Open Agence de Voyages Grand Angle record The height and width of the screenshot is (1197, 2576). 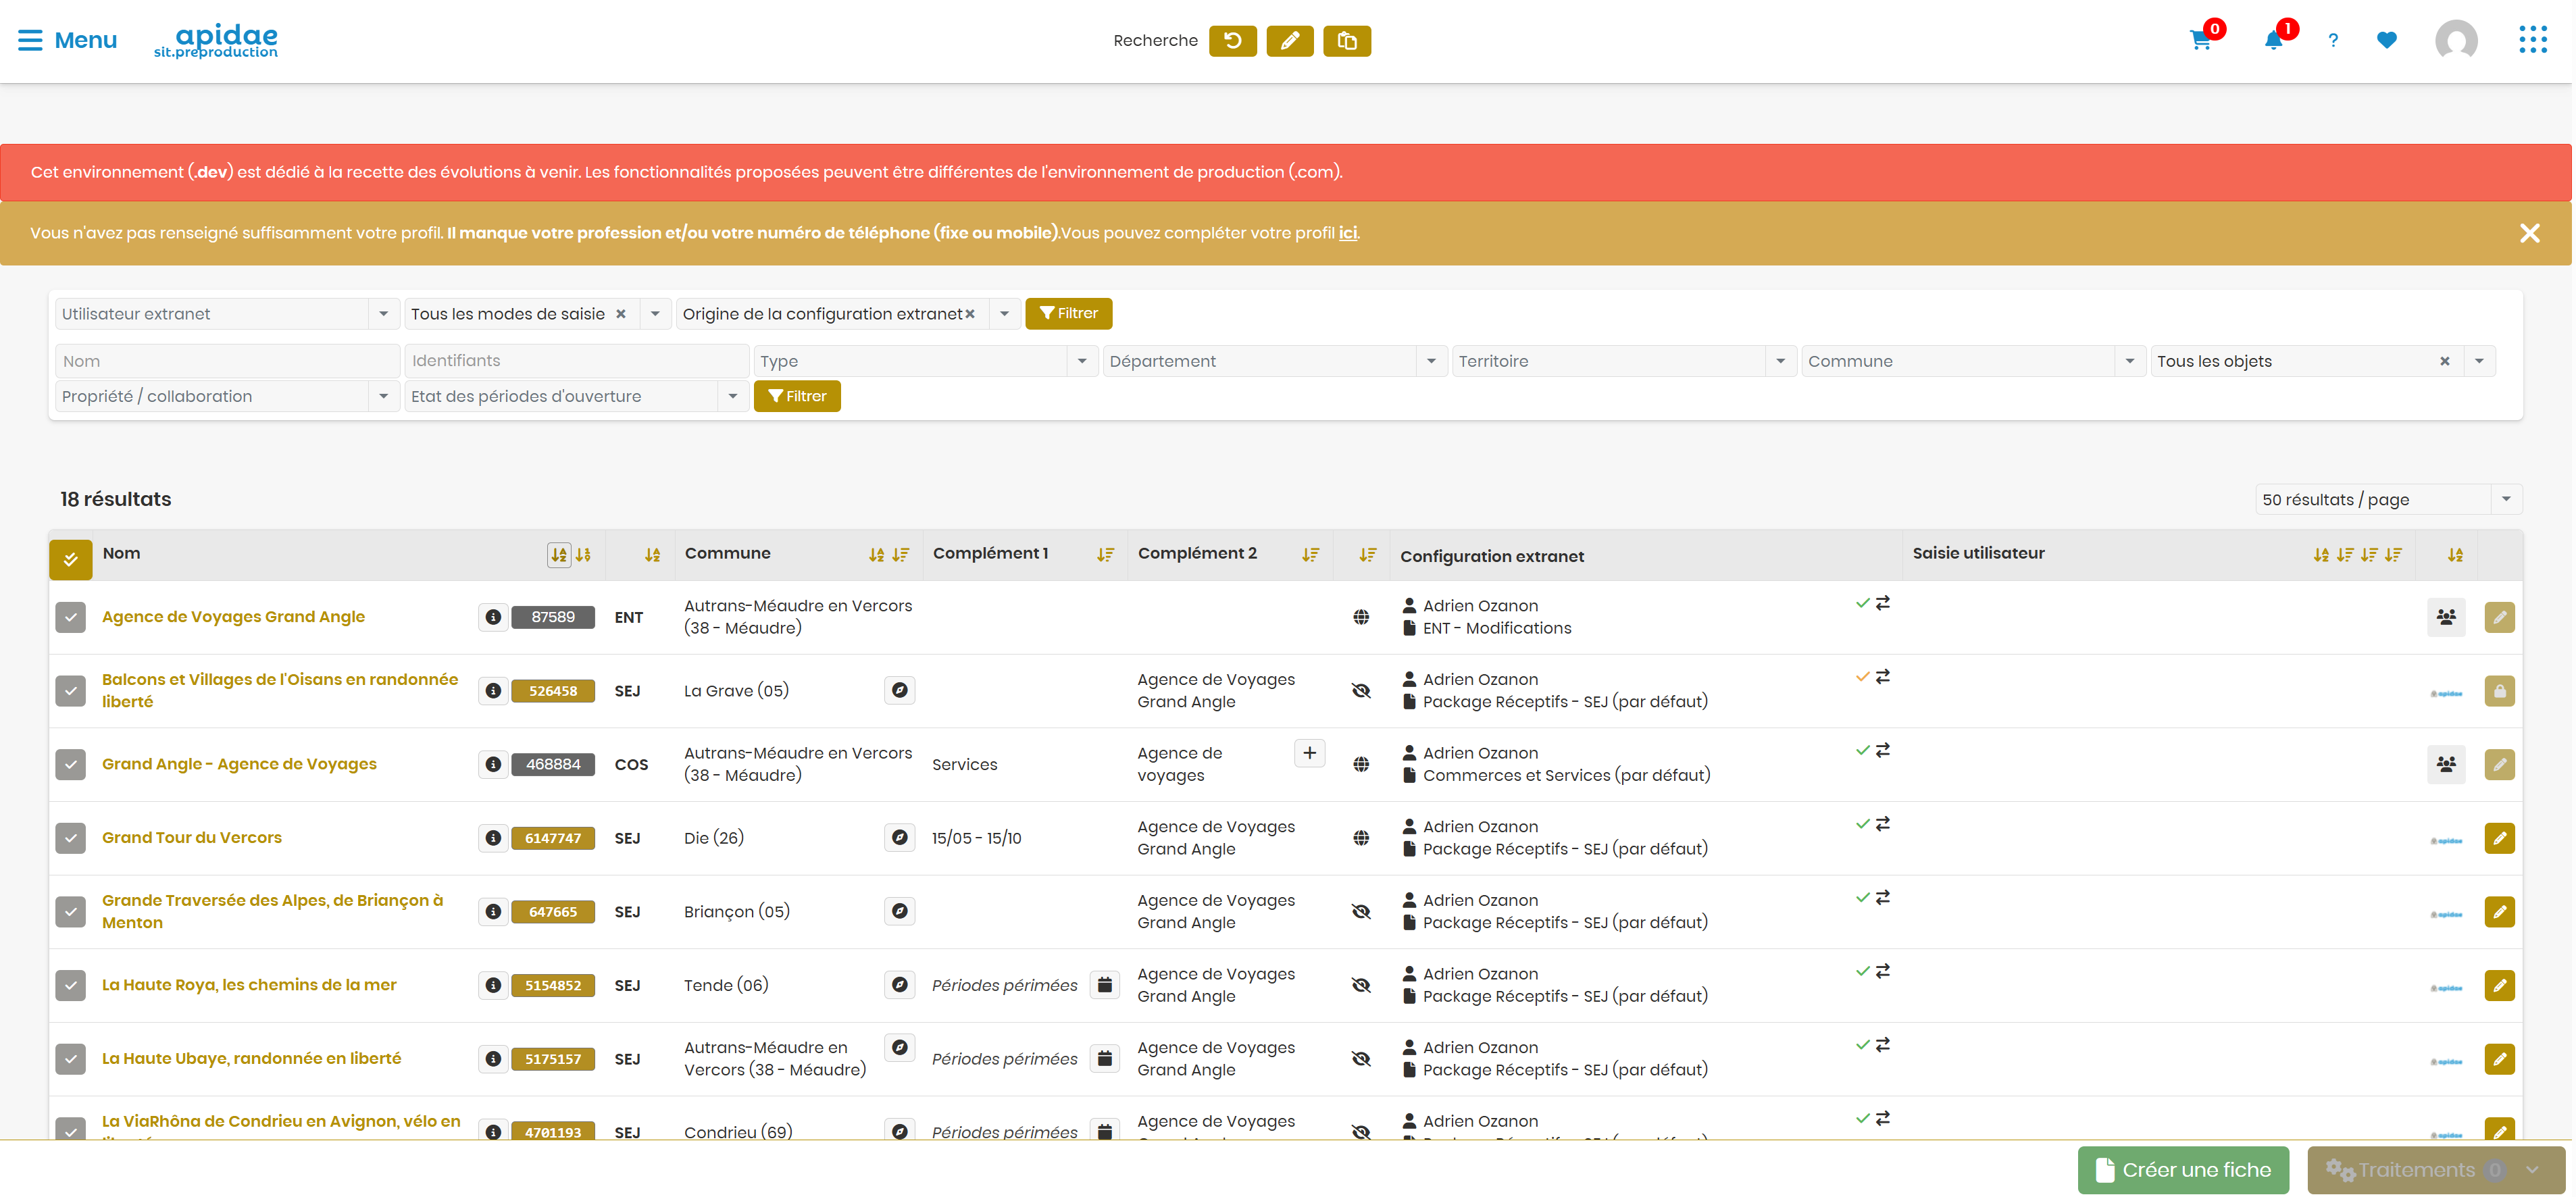[233, 617]
